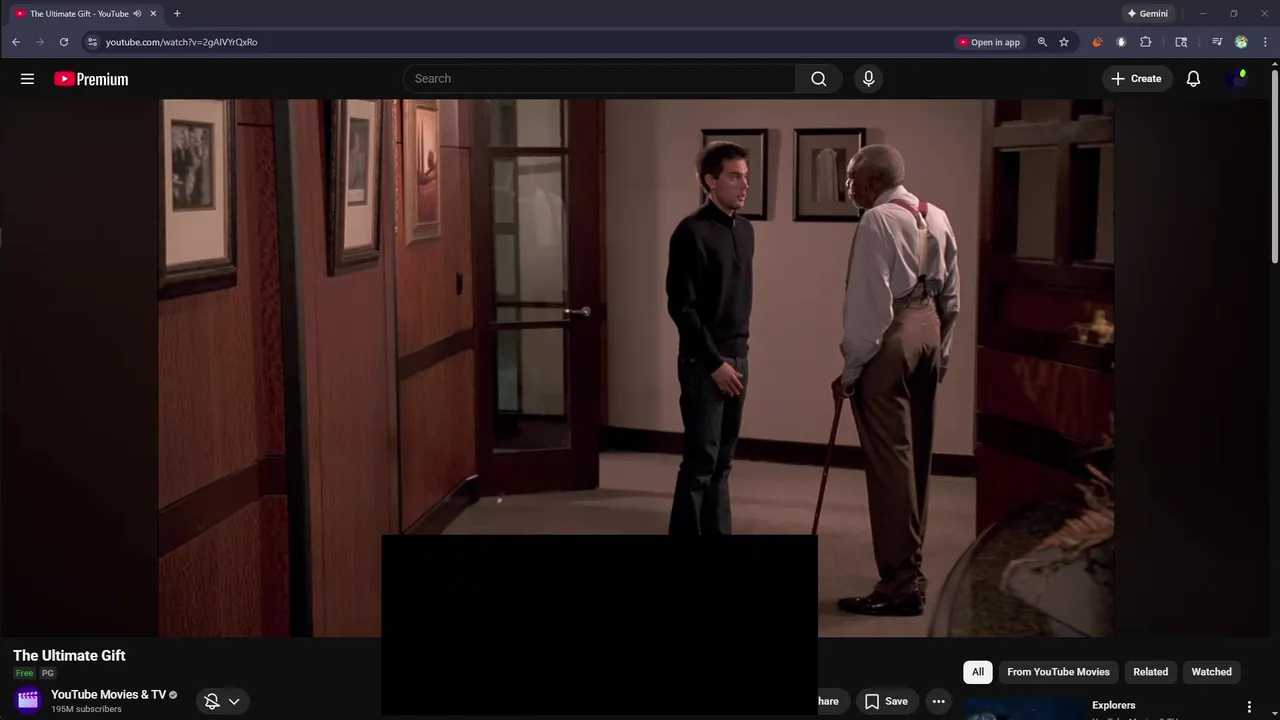1280x720 pixels.
Task: Reload the page
Action: pos(64,42)
